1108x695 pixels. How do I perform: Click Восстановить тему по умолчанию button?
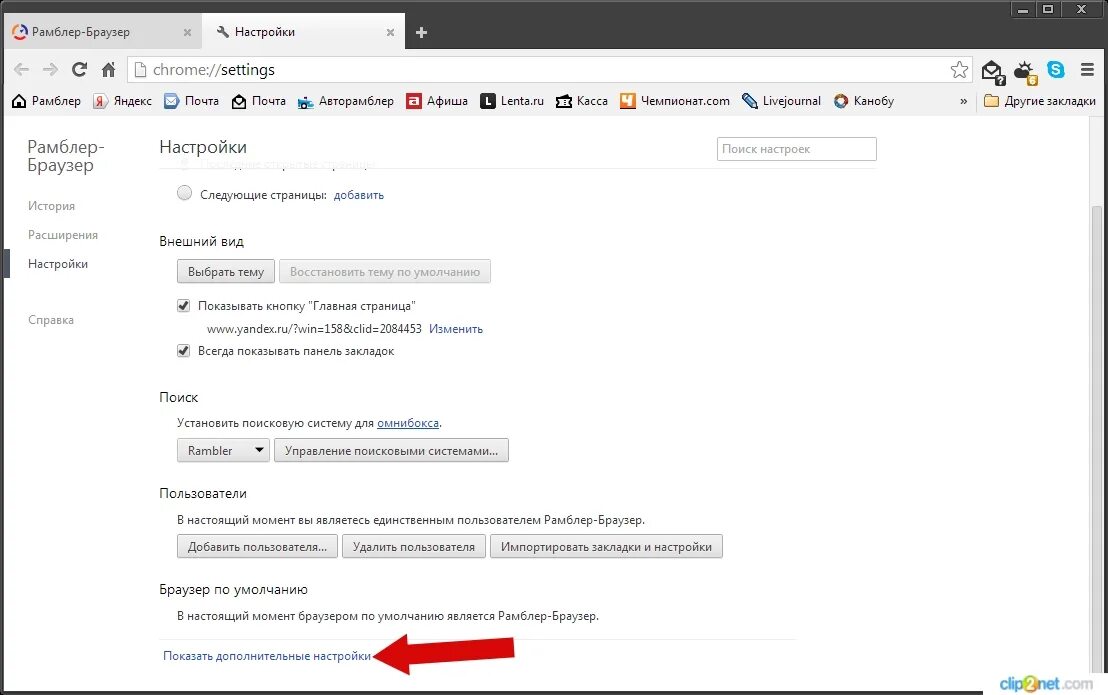click(385, 272)
